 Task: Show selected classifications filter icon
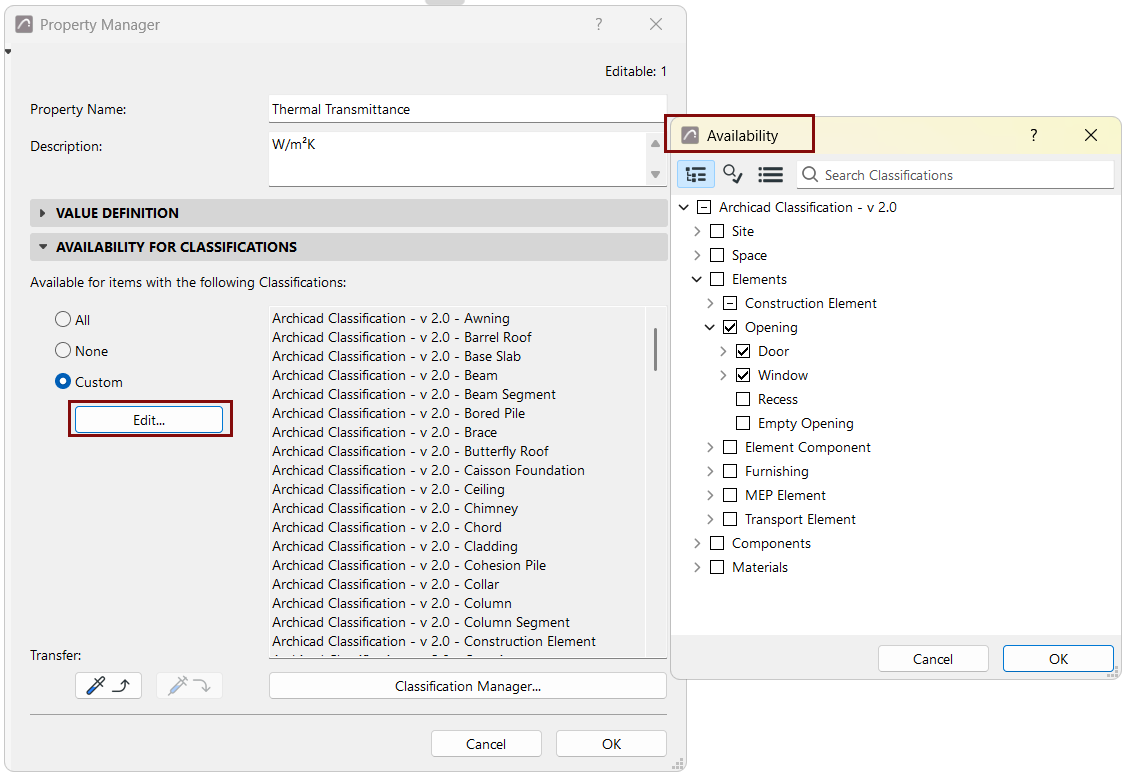tap(732, 175)
